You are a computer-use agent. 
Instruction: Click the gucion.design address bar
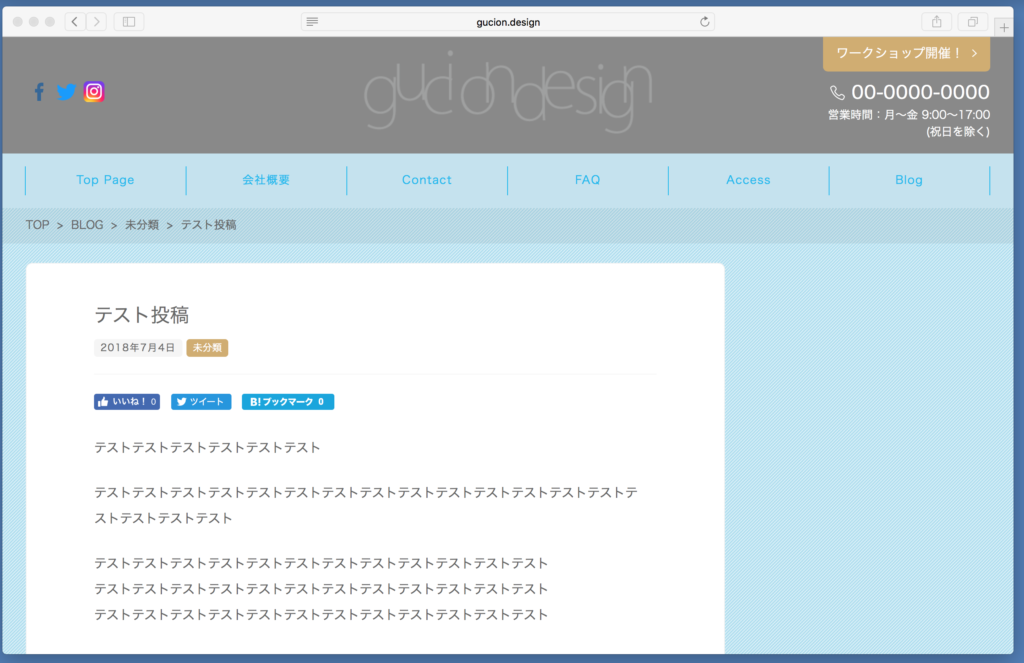point(508,22)
